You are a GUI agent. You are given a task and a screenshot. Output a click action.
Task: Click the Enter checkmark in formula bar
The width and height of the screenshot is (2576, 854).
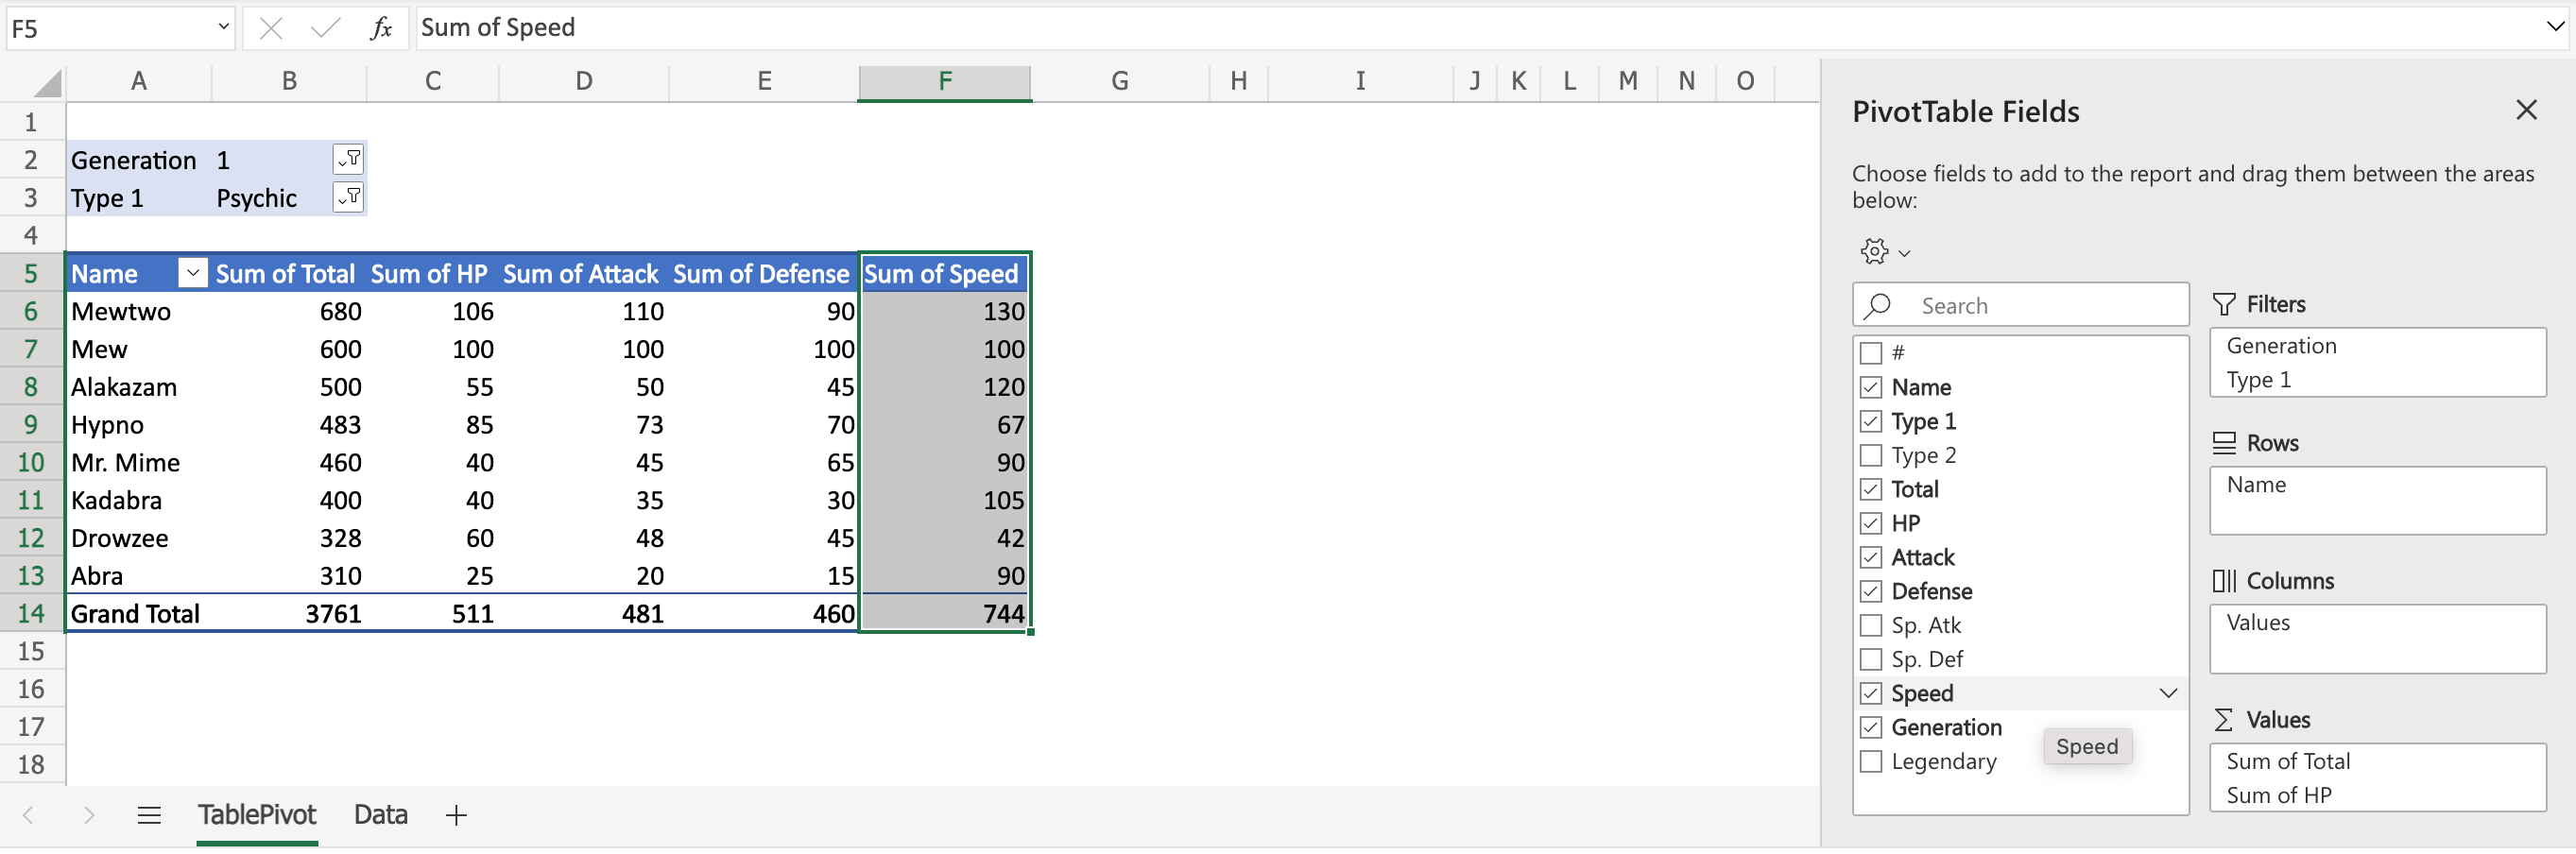324,27
